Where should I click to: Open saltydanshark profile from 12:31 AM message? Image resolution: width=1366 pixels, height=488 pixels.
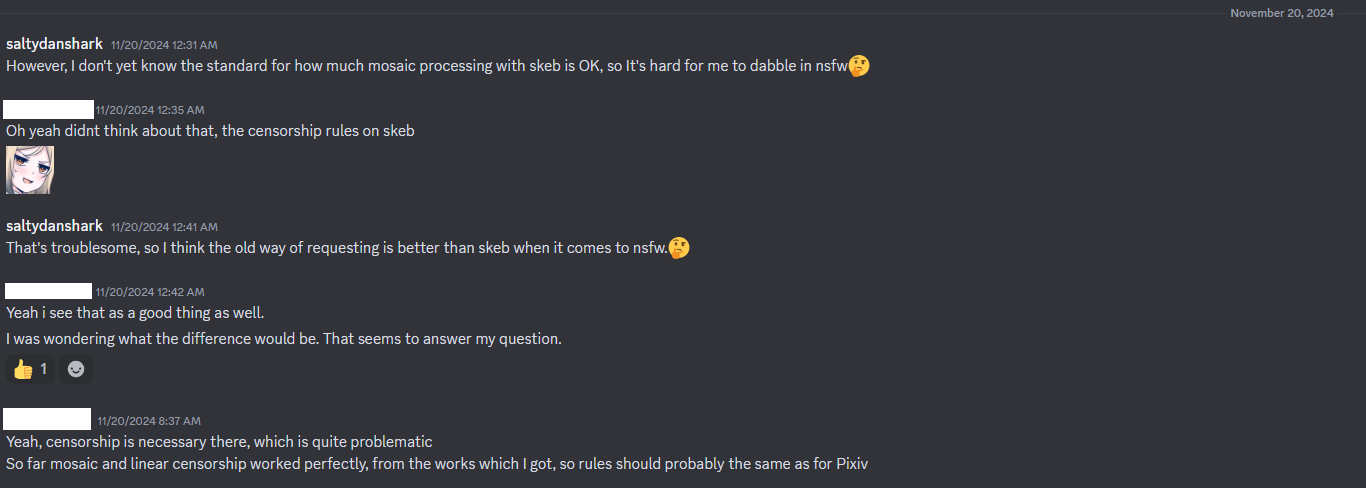tap(54, 44)
